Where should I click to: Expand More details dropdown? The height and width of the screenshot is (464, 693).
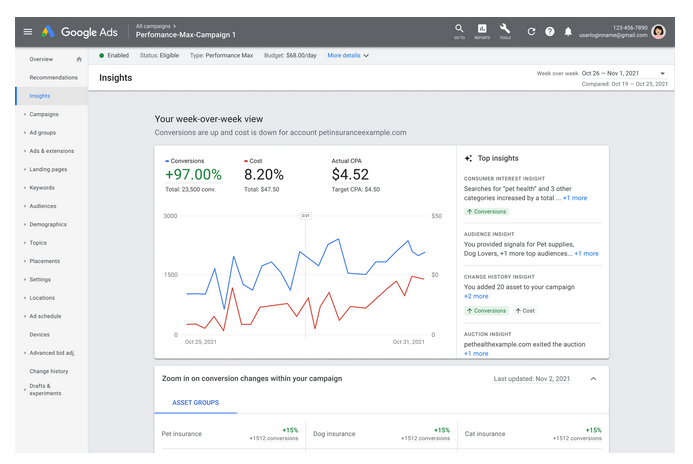[x=348, y=56]
